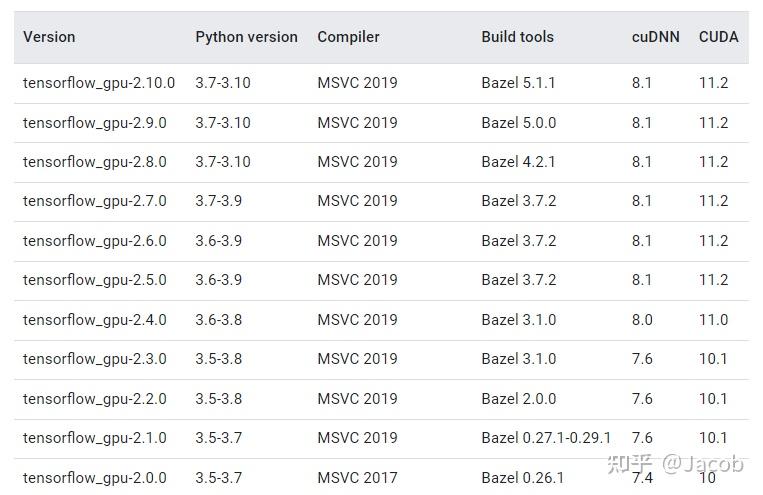
Task: Select the Bazel 0.26.1 cell
Action: (x=522, y=478)
